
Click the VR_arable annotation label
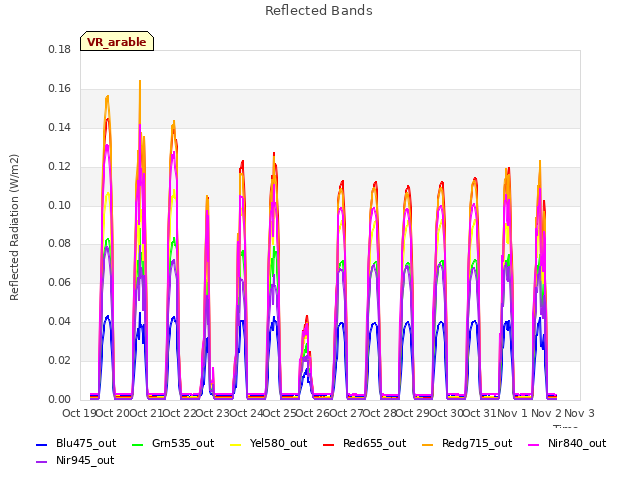[x=117, y=42]
